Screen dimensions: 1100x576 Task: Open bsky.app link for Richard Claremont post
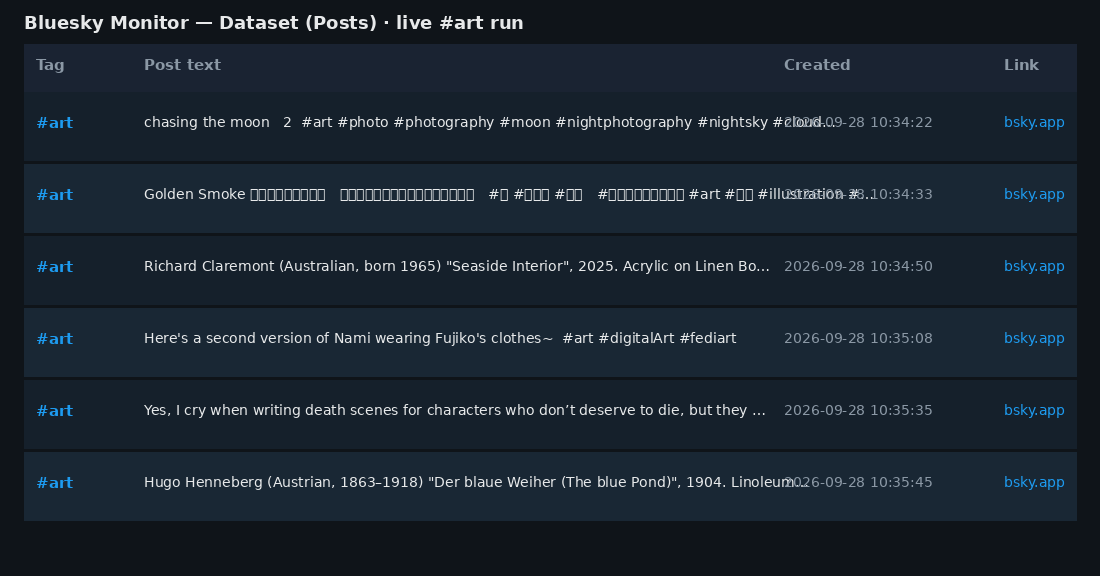1033,267
